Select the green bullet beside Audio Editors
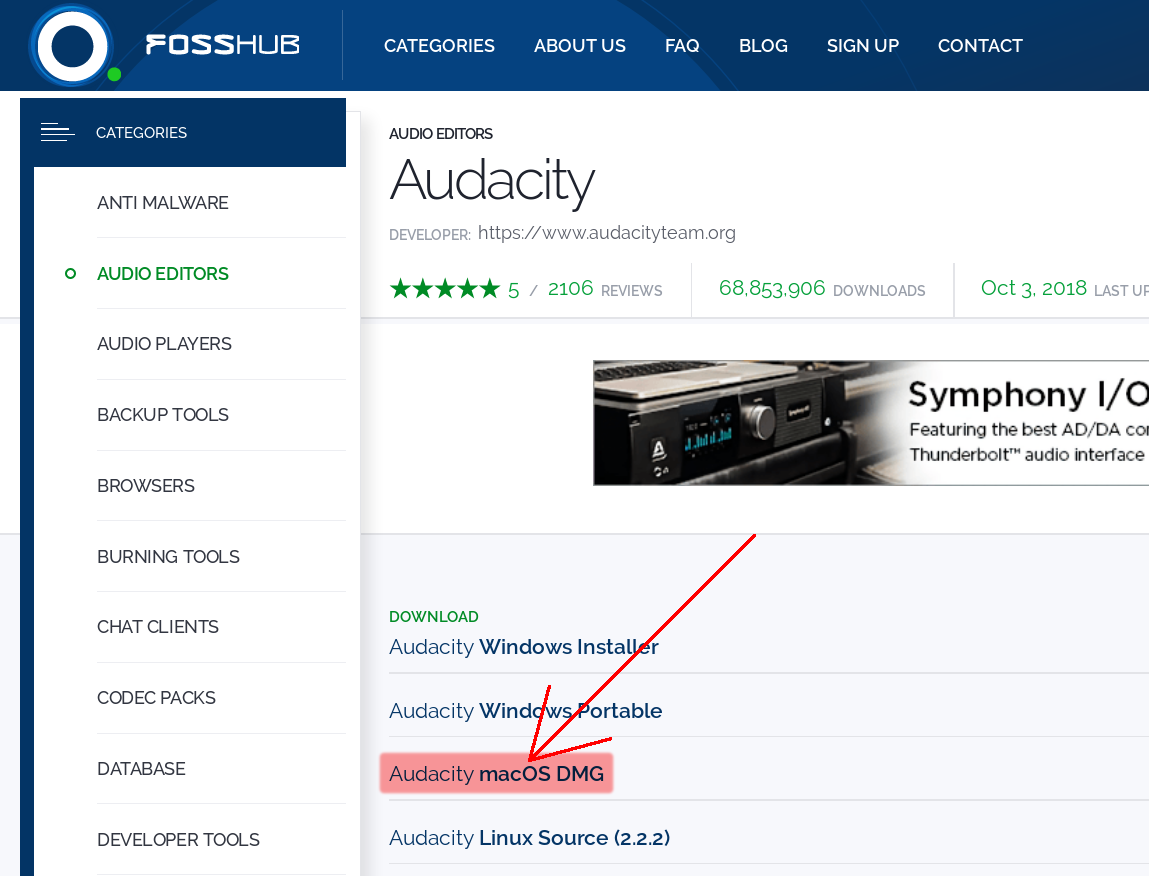This screenshot has width=1149, height=876. (x=70, y=273)
